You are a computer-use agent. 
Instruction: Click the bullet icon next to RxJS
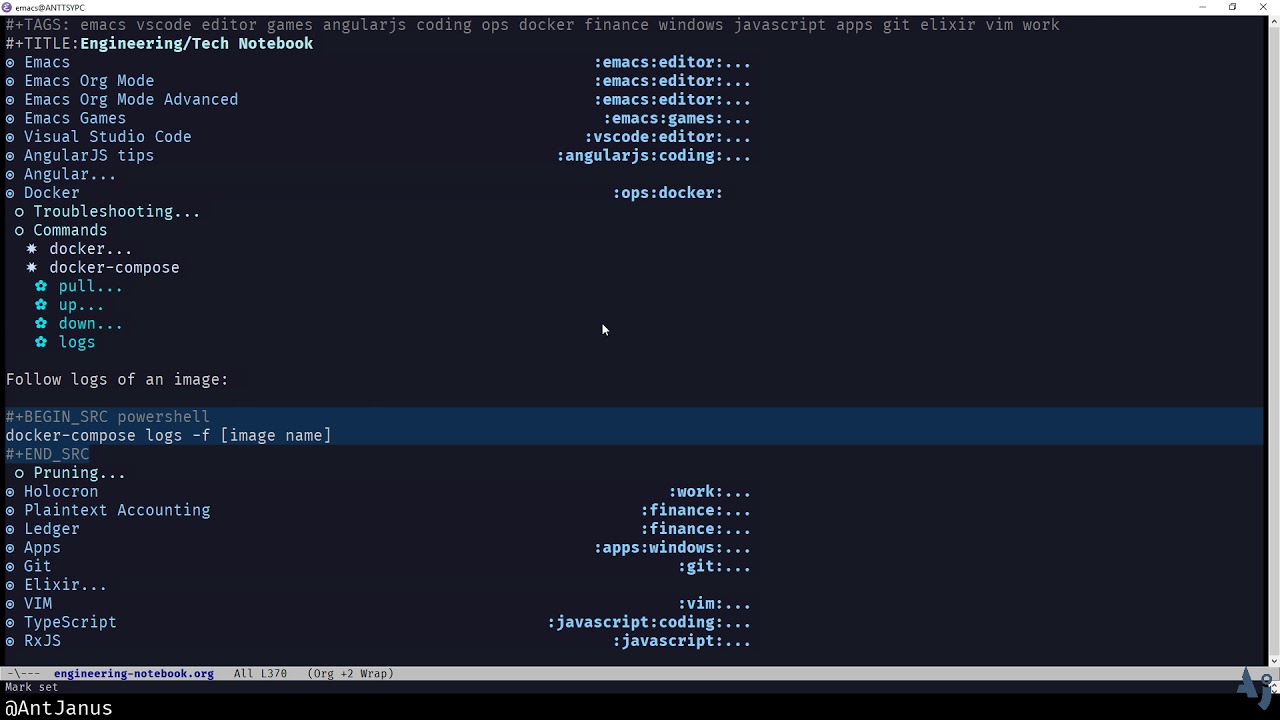pos(10,641)
